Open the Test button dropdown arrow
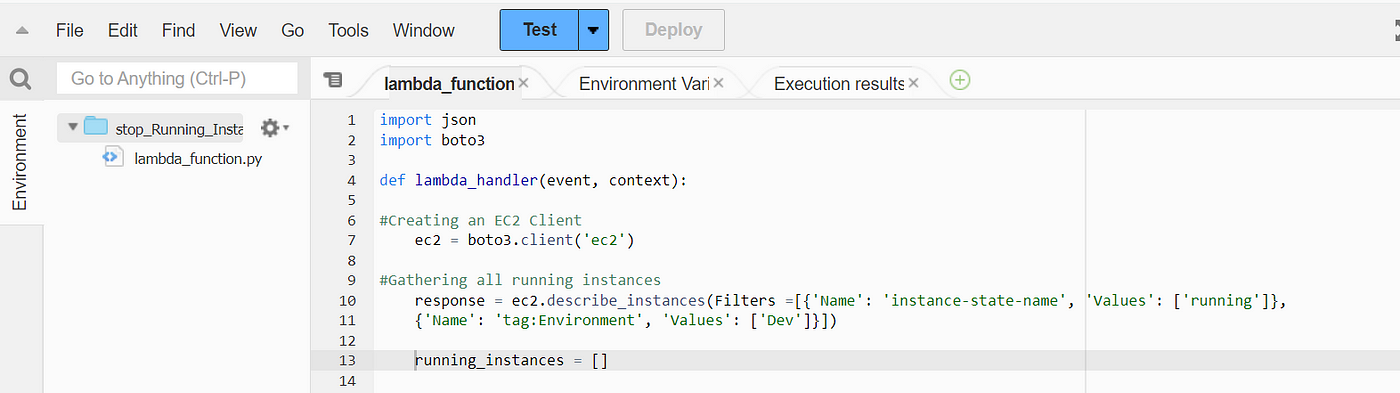 (593, 30)
